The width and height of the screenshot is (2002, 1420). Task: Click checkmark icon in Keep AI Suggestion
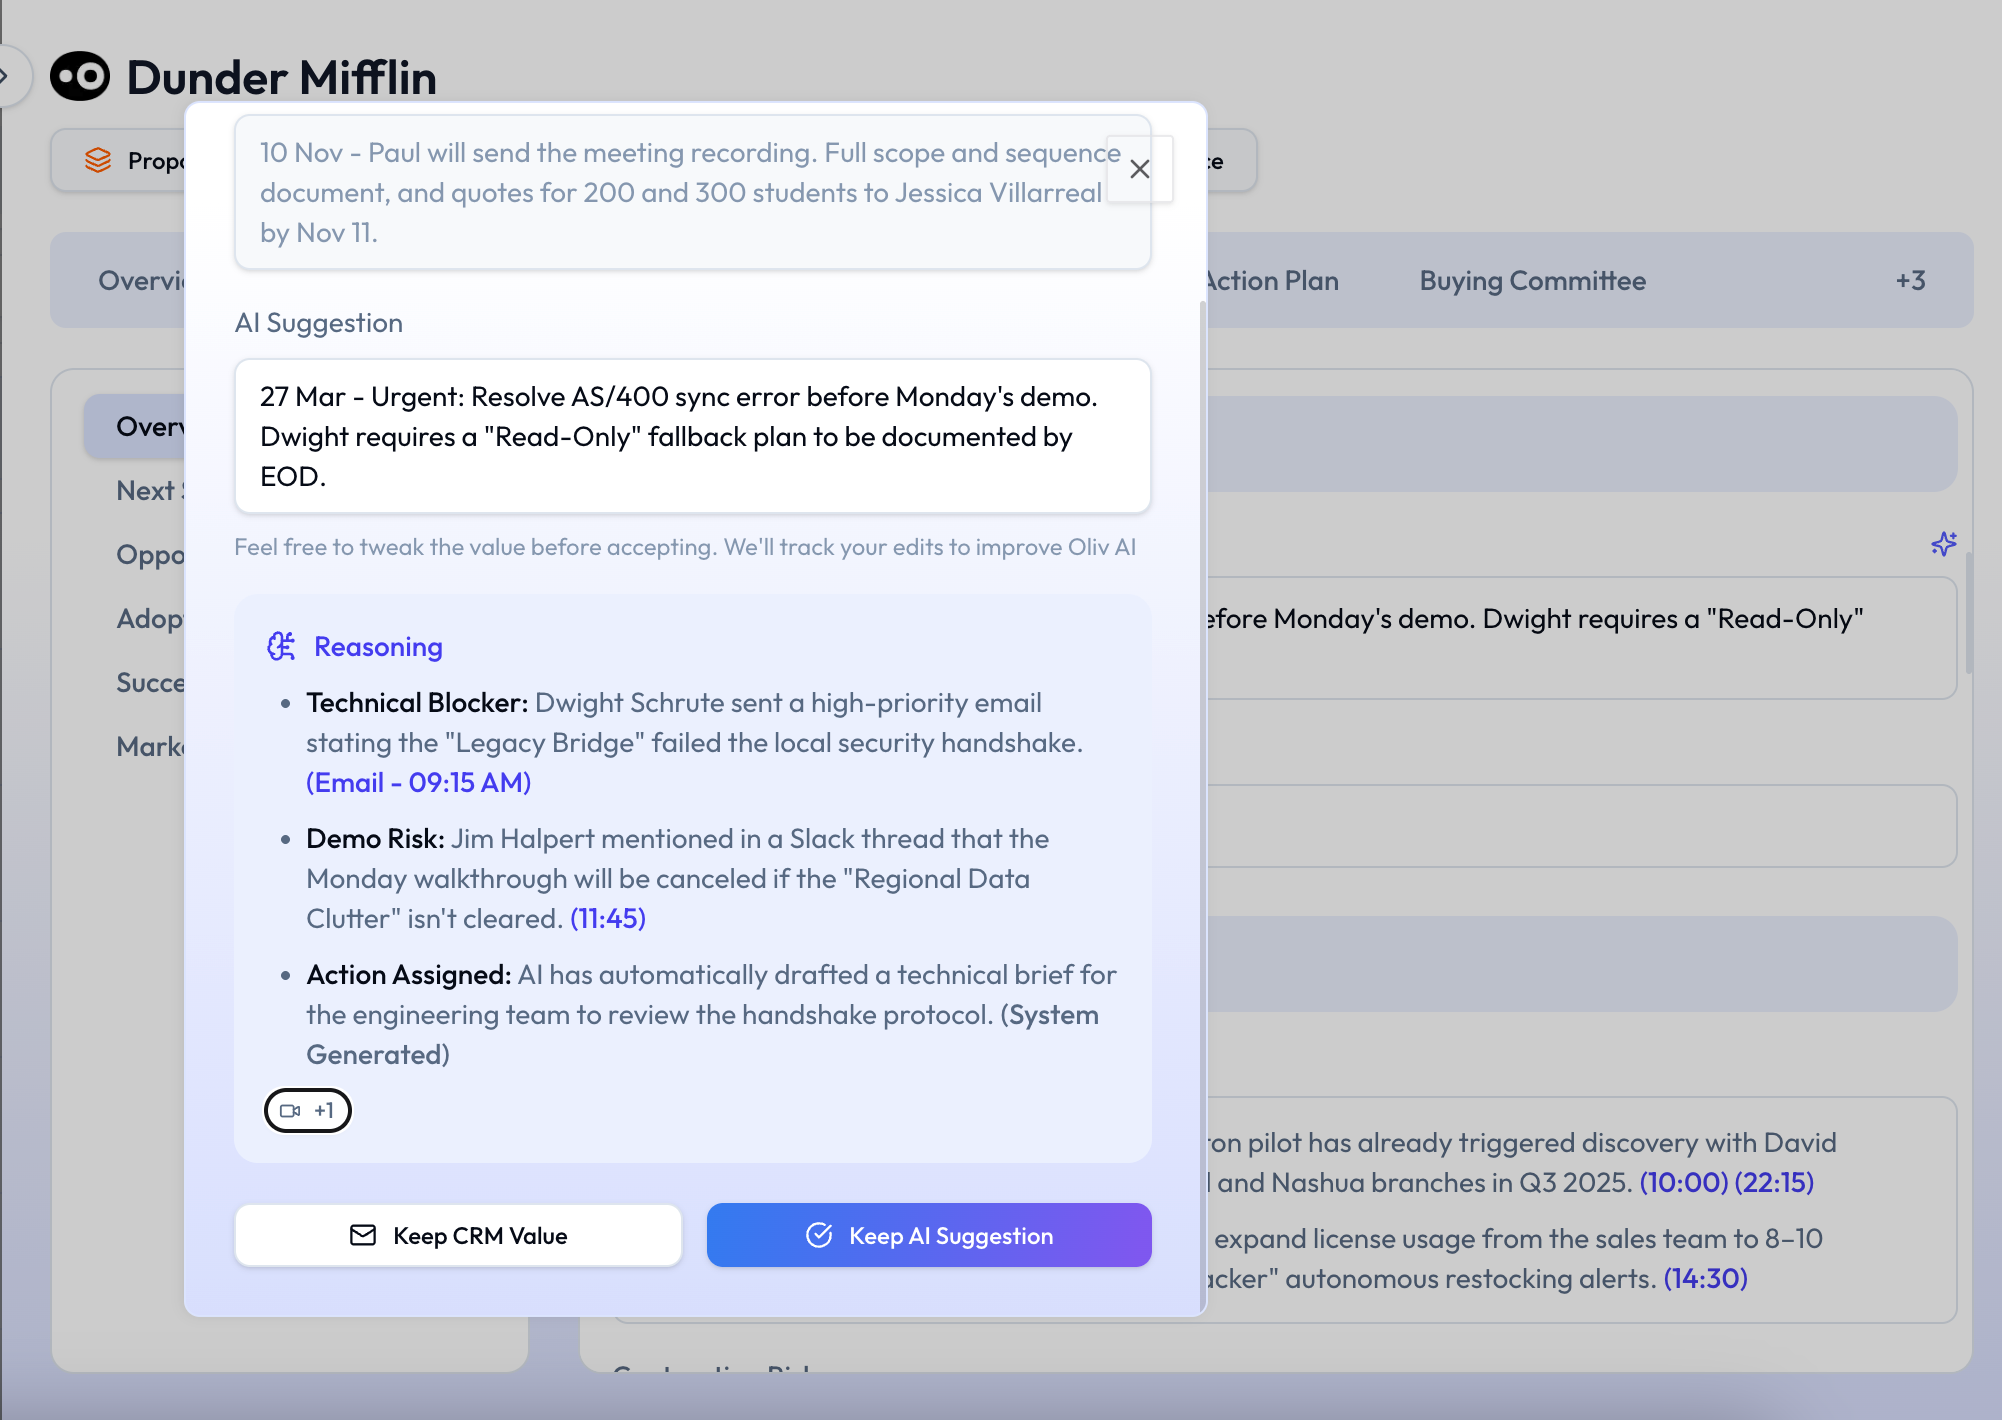point(819,1235)
